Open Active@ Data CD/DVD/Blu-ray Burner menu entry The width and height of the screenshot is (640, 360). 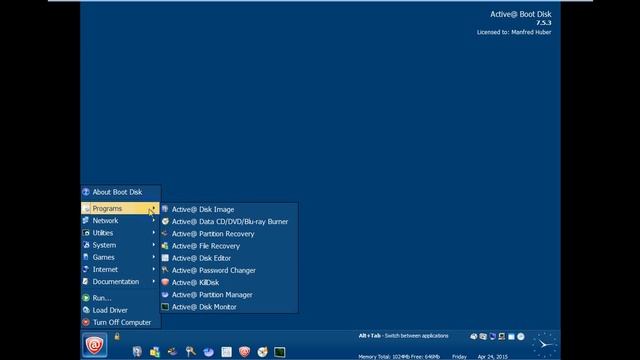point(229,221)
